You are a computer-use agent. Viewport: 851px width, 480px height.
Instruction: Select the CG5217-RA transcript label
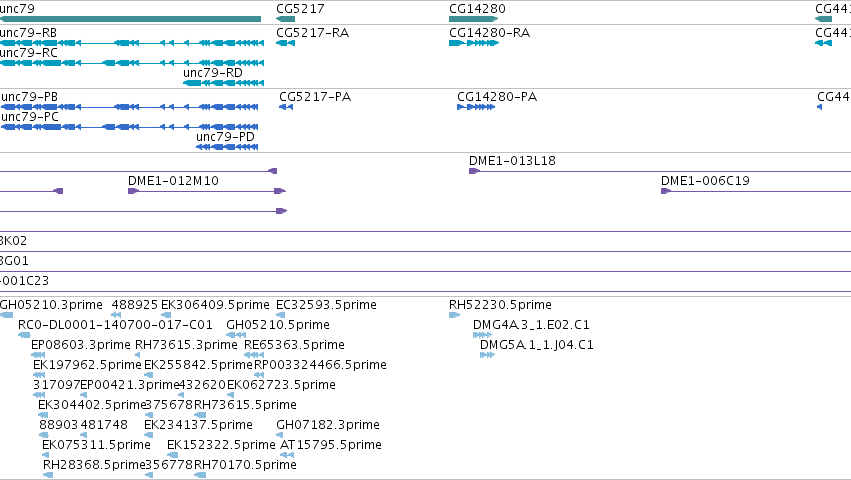click(313, 33)
